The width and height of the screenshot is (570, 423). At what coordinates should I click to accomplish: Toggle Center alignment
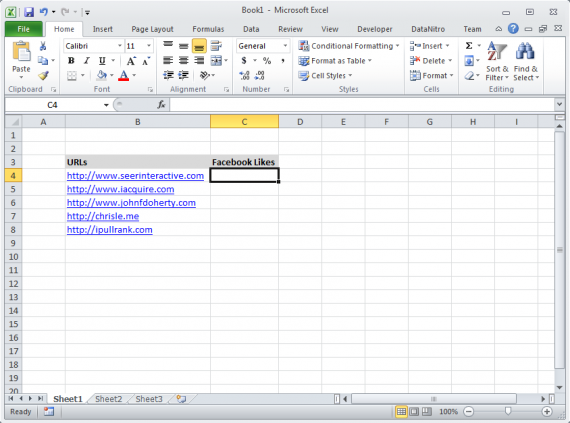184,61
